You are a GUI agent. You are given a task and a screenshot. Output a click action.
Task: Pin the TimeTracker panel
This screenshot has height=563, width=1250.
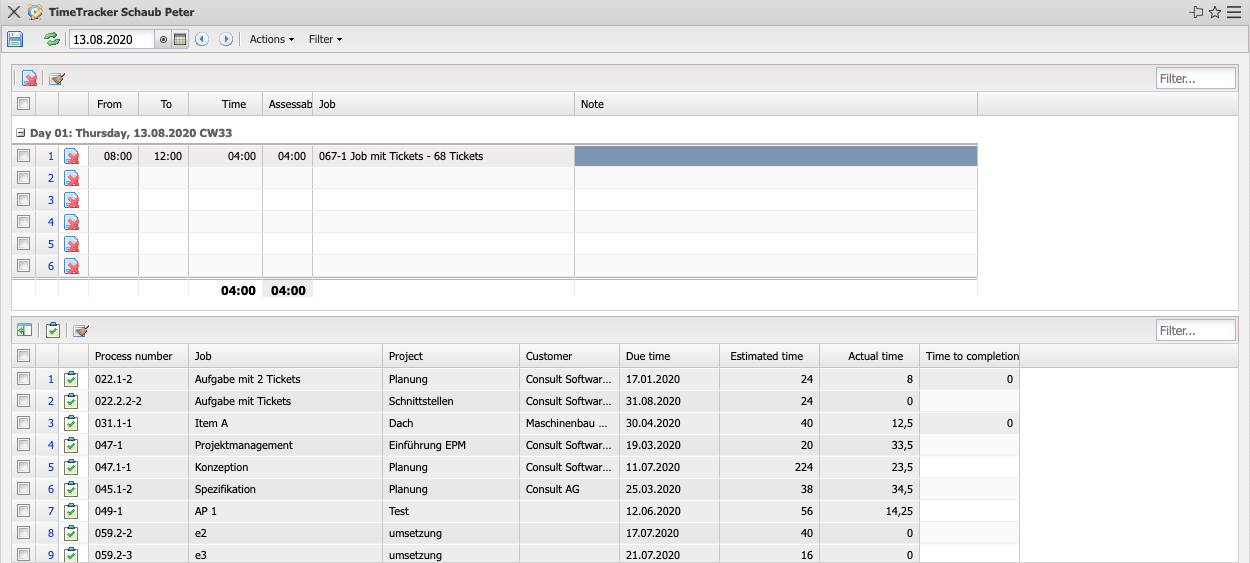1196,12
